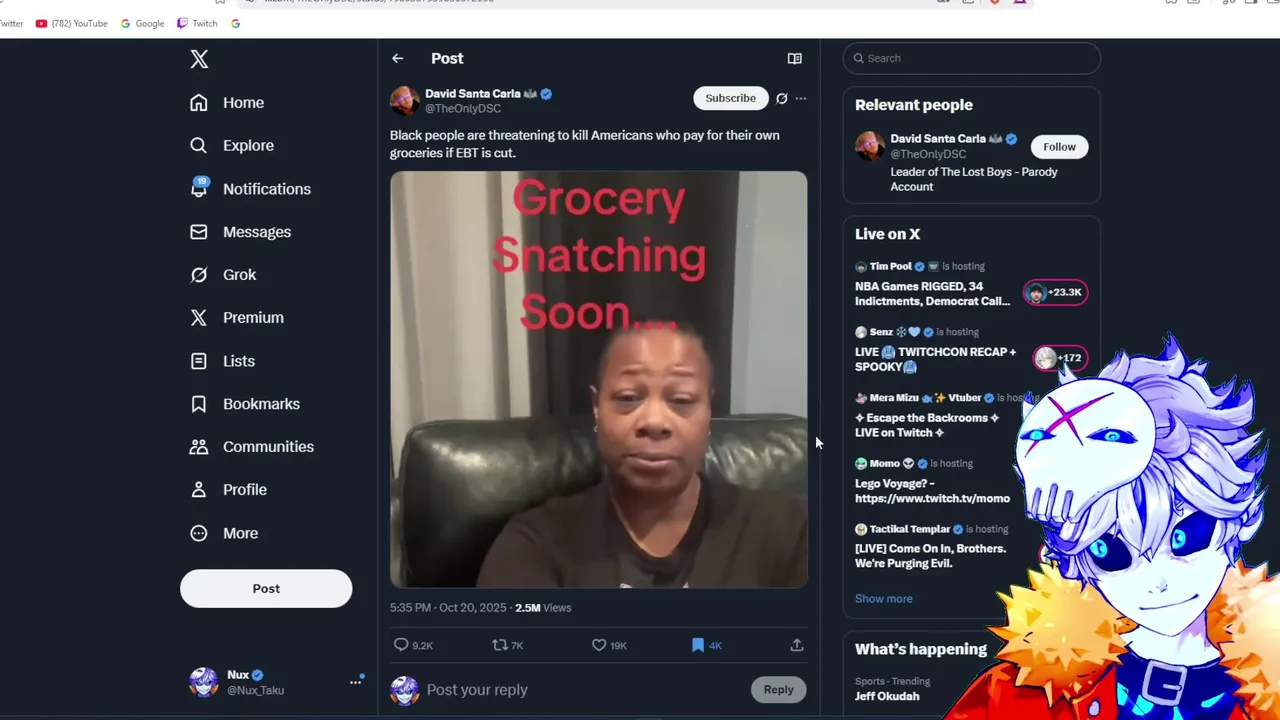This screenshot has height=720, width=1280.
Task: Click the Grok icon beside Subscribe
Action: coord(782,98)
